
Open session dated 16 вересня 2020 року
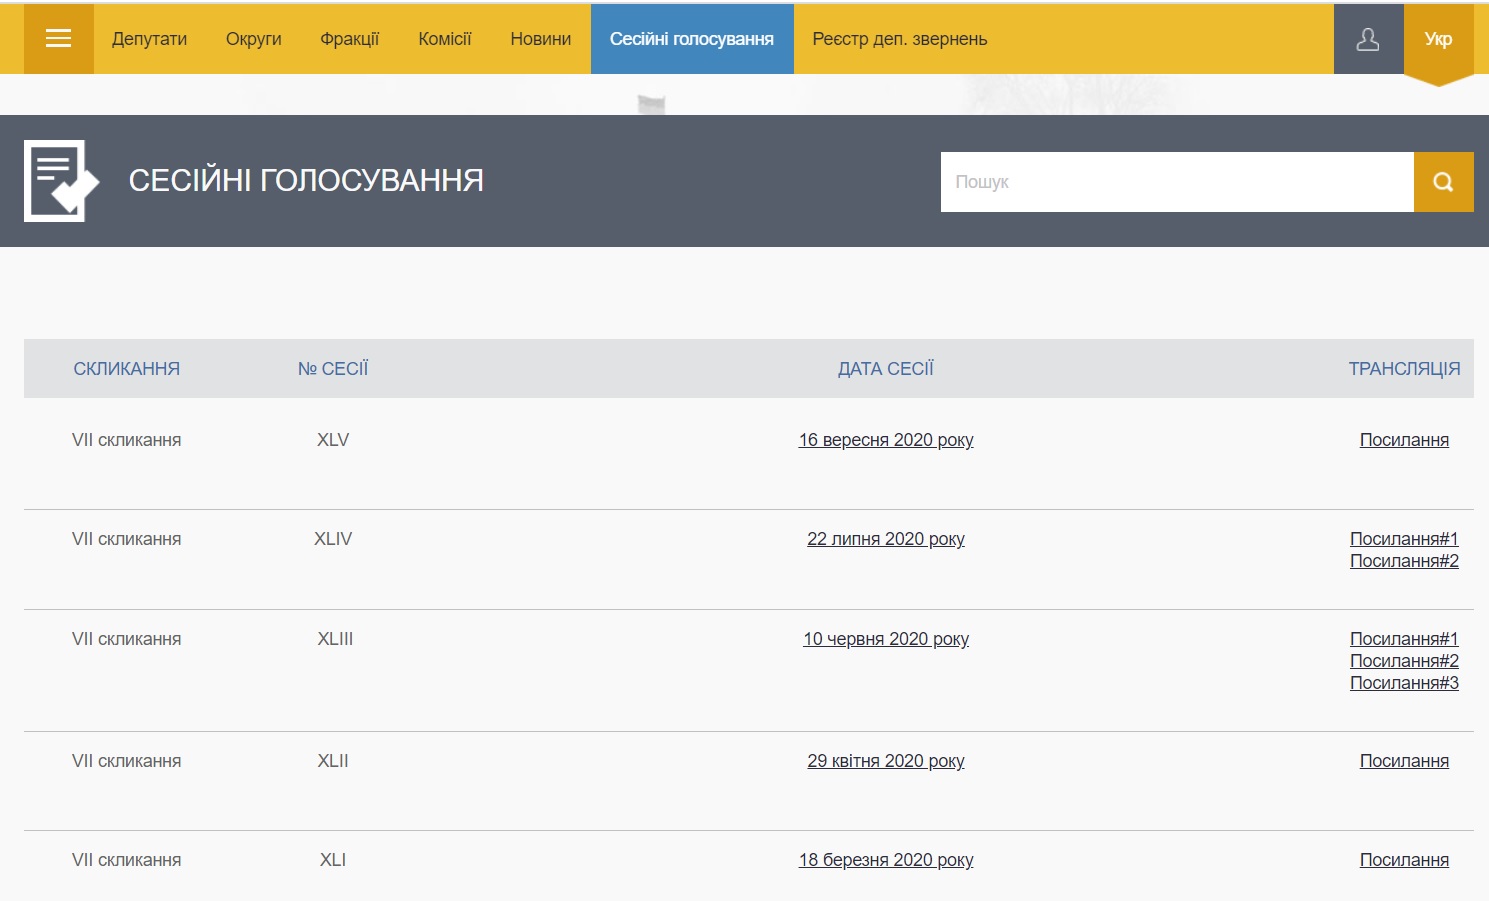click(885, 440)
